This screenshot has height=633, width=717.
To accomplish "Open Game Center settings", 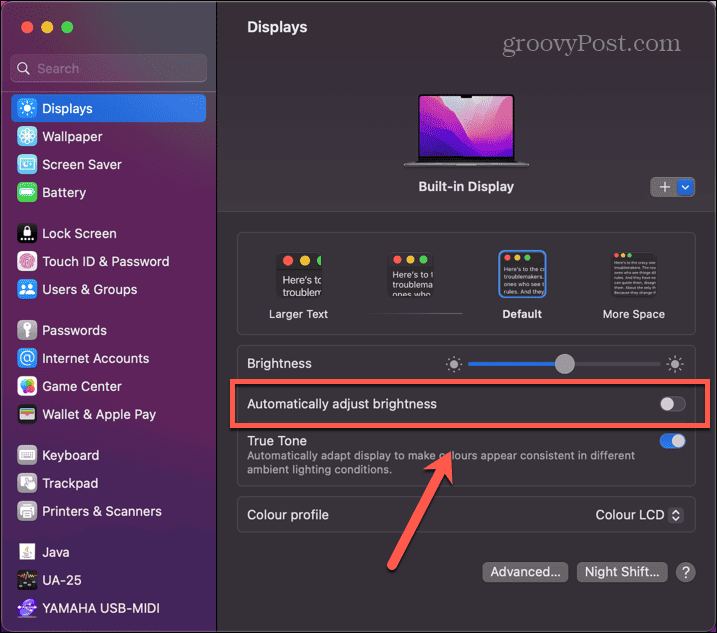I will [108, 386].
